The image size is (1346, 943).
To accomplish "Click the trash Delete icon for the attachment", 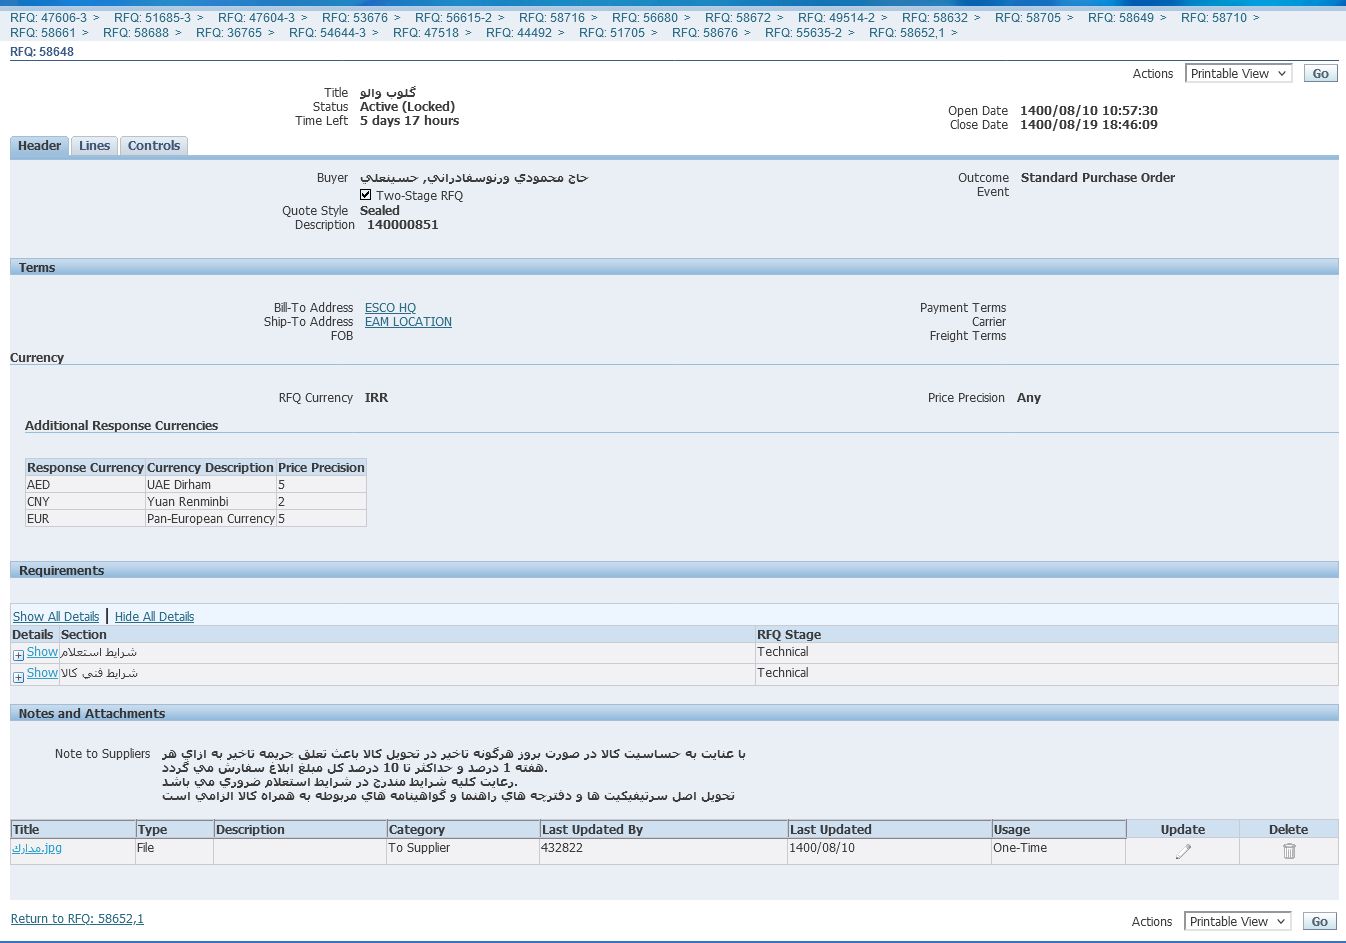I will 1289,851.
